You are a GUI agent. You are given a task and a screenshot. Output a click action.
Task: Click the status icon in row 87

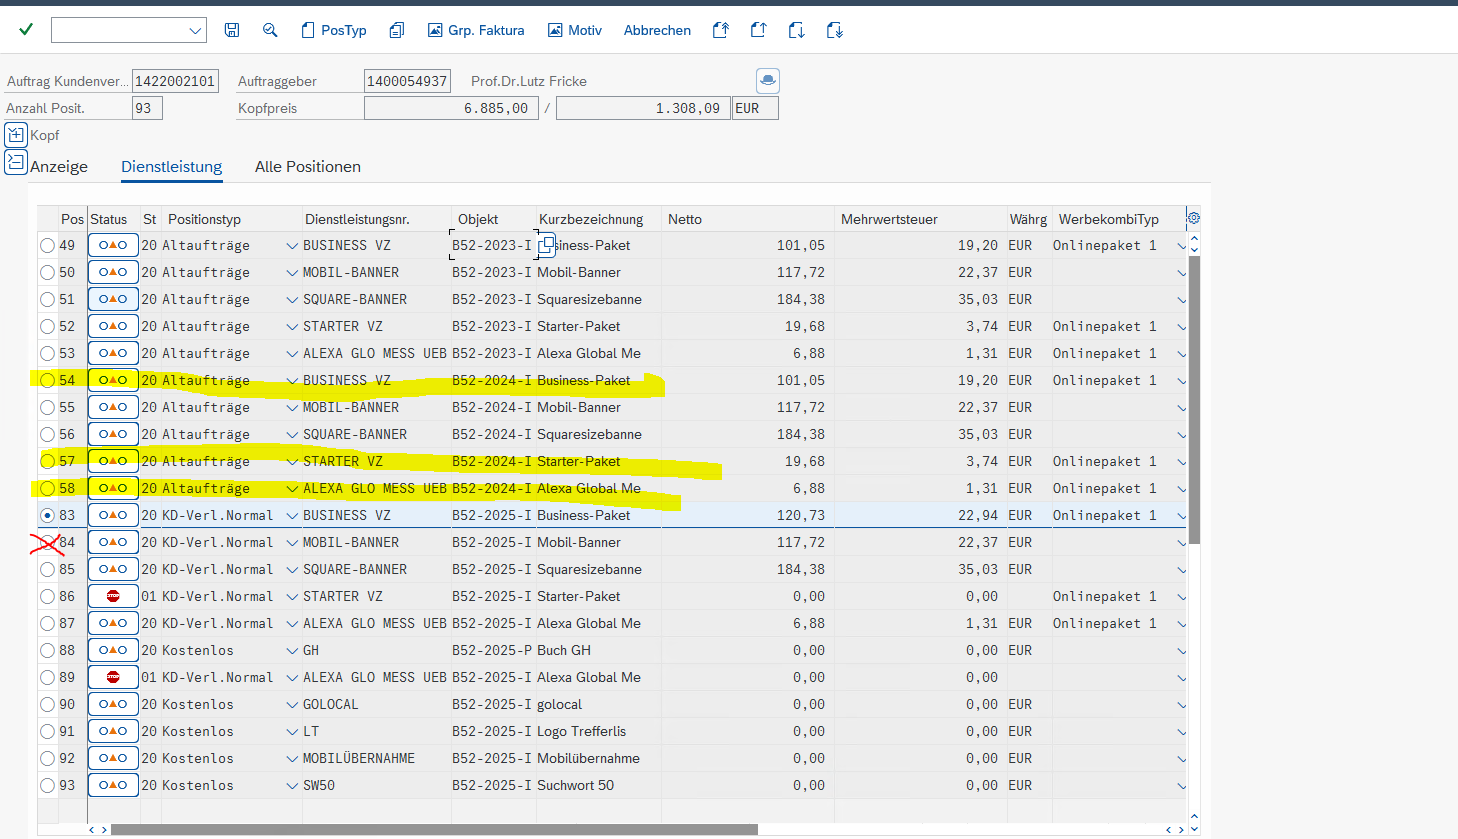[113, 623]
